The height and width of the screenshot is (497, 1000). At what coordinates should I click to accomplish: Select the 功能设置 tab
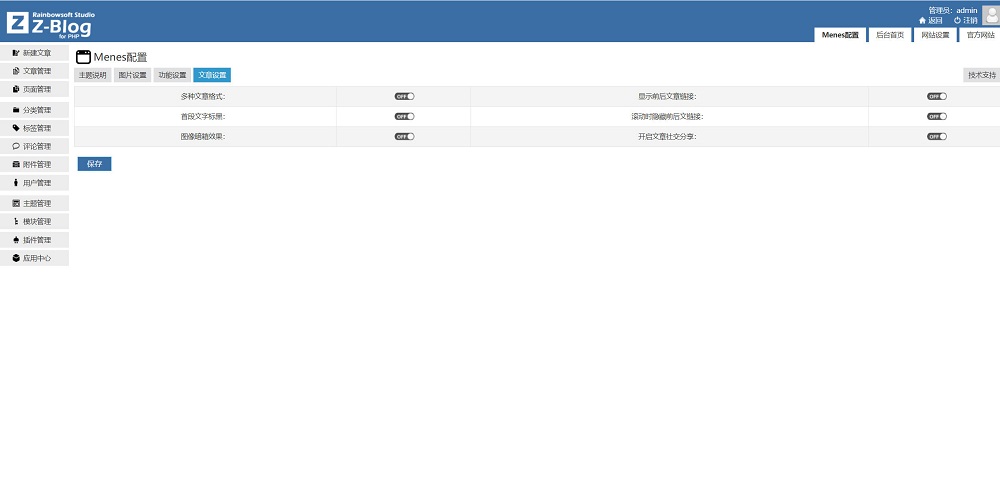tap(172, 75)
